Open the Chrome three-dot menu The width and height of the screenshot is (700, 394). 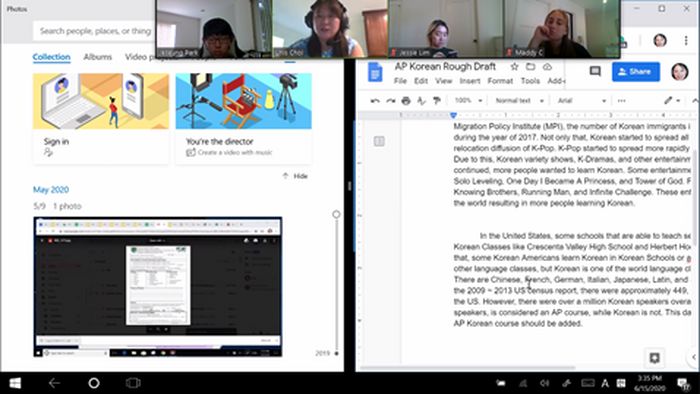[686, 41]
